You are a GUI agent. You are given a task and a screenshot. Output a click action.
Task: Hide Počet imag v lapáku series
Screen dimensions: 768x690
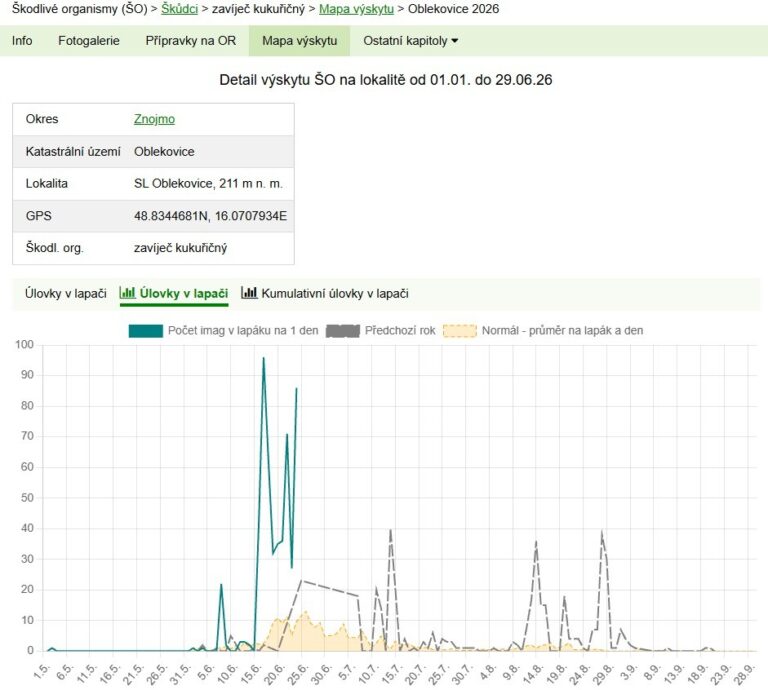(x=243, y=331)
